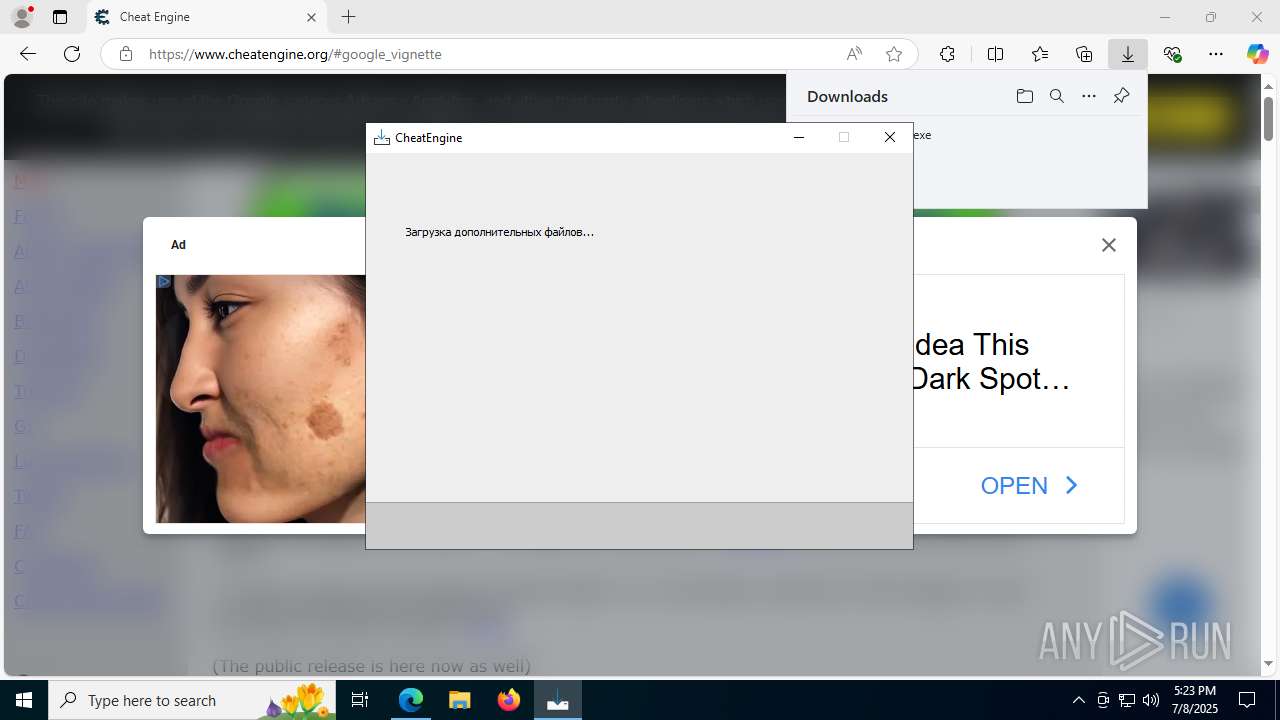Image resolution: width=1280 pixels, height=720 pixels.
Task: Click the ad headline about Dark Spot
Action: (991, 361)
